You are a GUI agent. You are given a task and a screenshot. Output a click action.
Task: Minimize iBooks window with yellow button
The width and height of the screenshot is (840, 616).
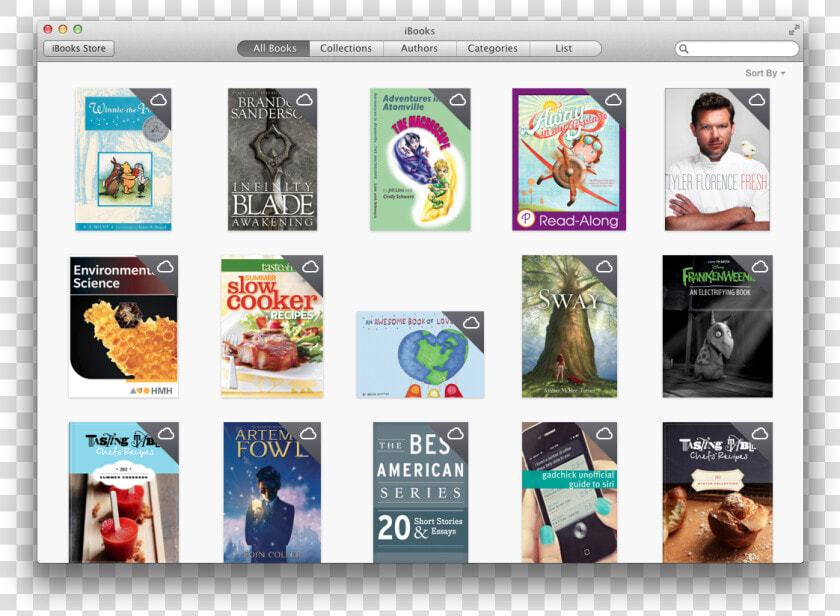pos(63,29)
